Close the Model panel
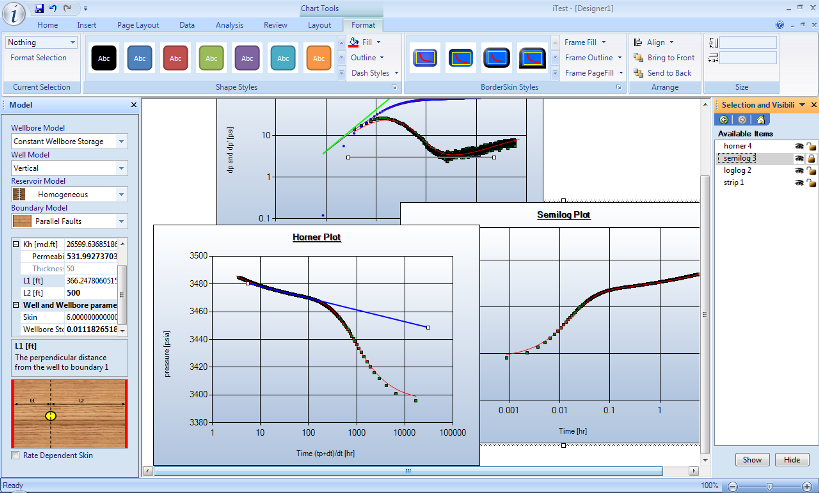The height and width of the screenshot is (493, 819). pyautogui.click(x=133, y=105)
